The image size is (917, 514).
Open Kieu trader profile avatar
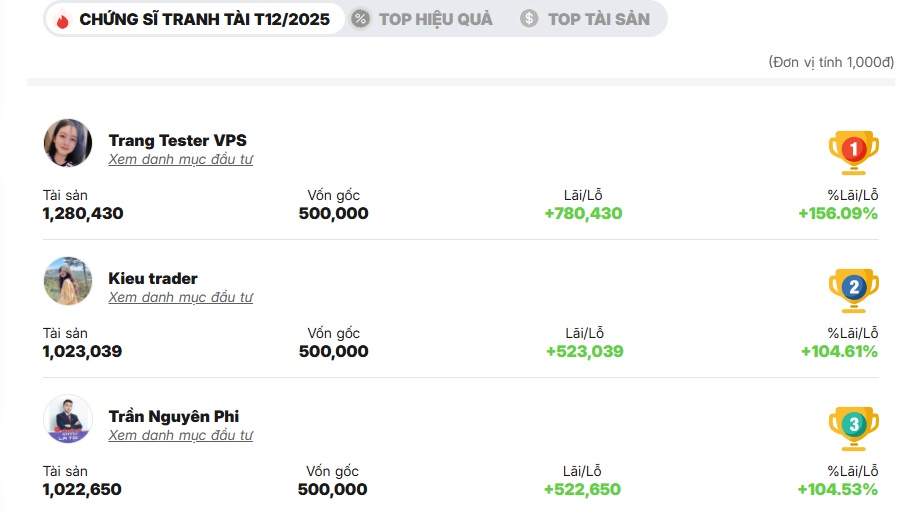(68, 281)
